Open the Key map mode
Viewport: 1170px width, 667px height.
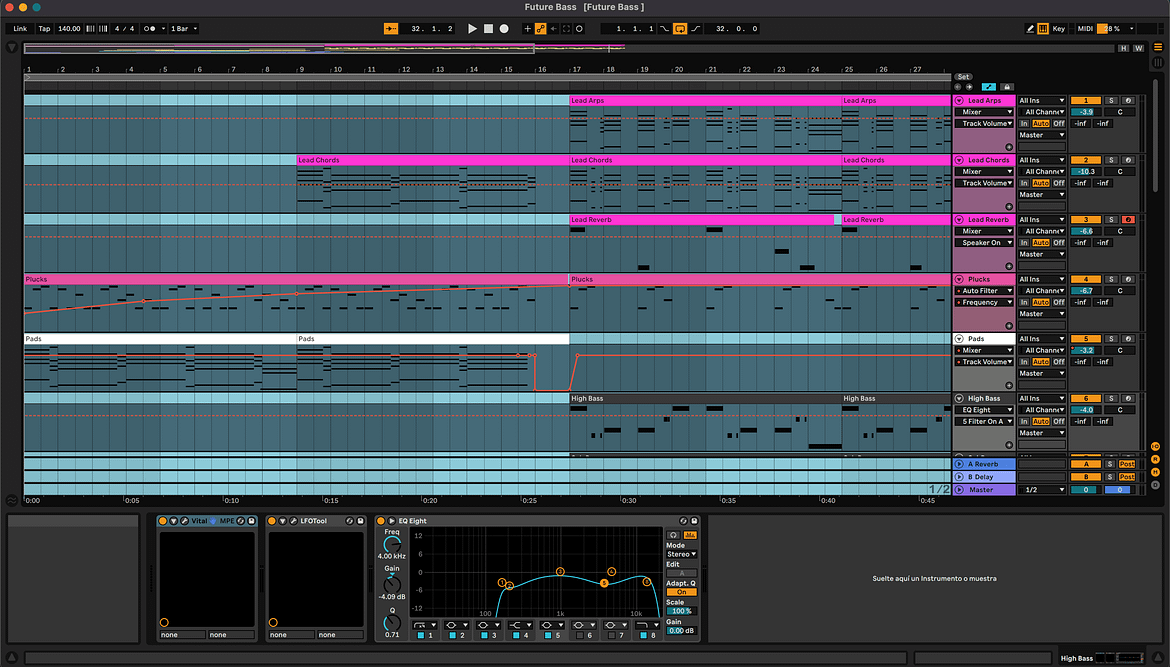click(x=1058, y=29)
